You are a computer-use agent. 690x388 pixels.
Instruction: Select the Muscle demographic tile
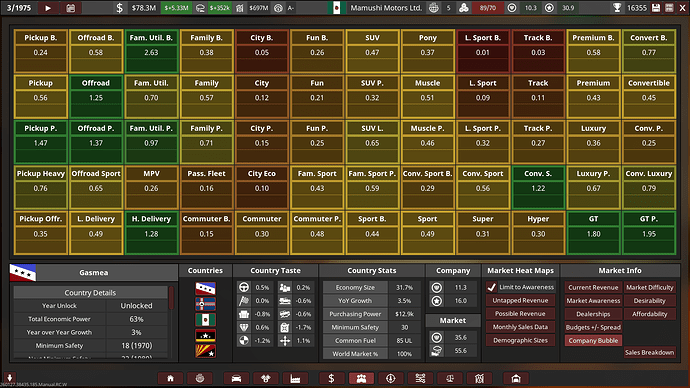[x=427, y=97]
